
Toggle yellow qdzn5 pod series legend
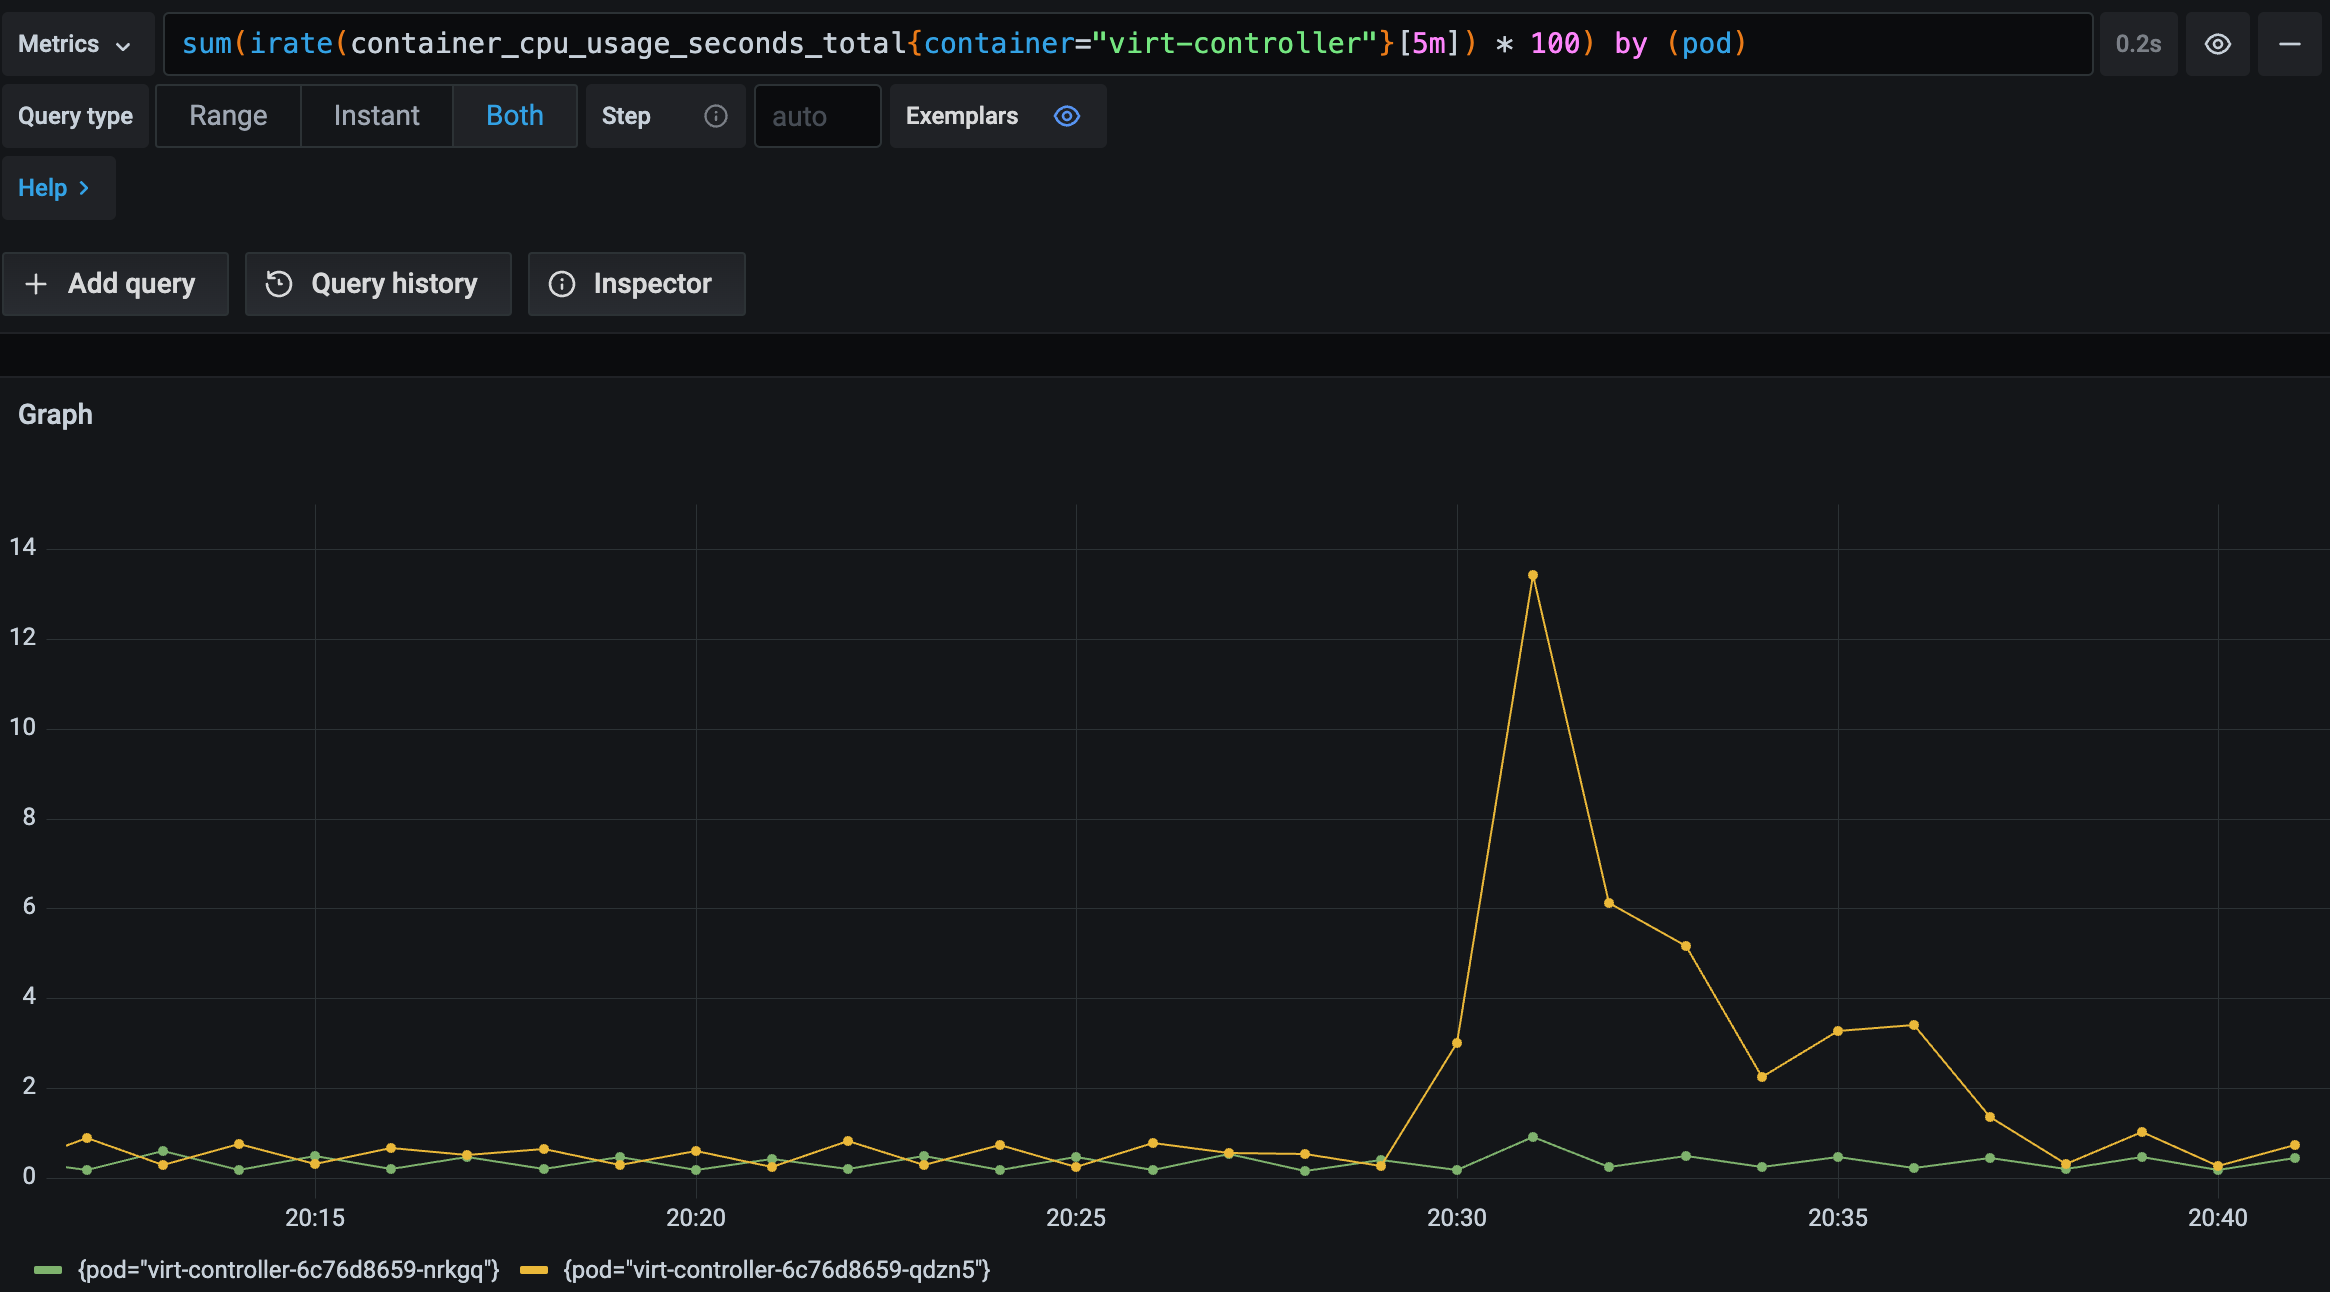[x=776, y=1270]
